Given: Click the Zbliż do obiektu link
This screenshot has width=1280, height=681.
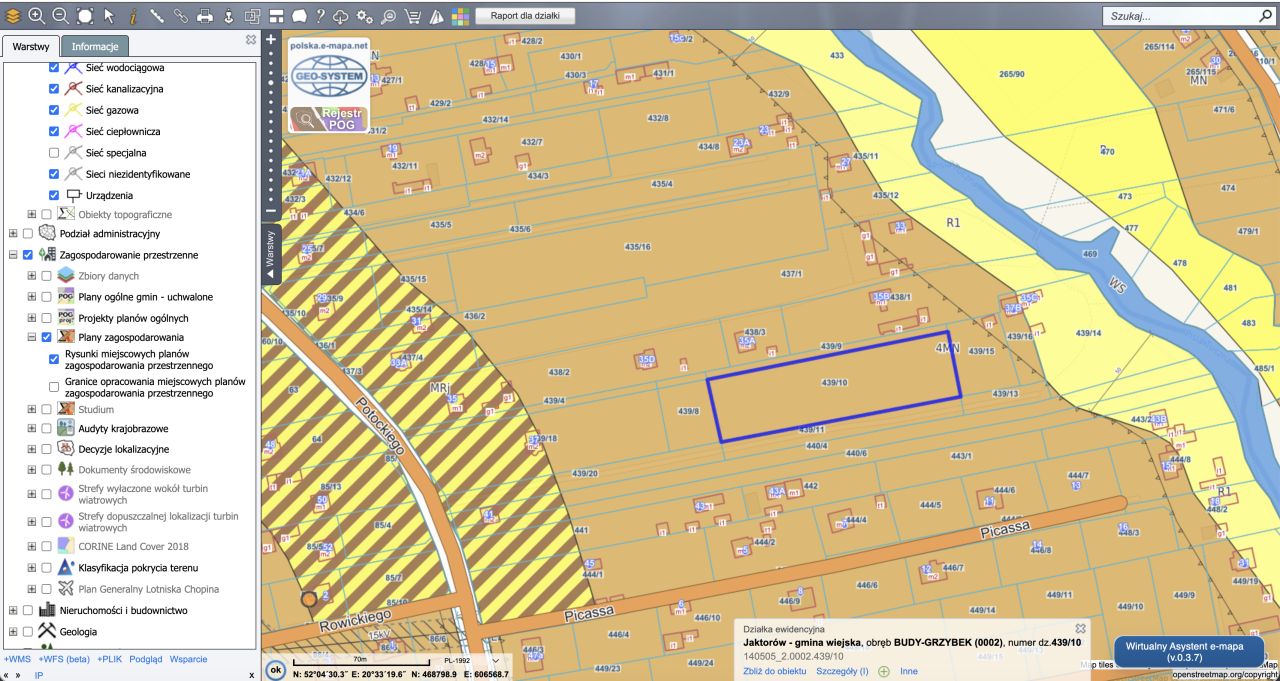Looking at the screenshot, I should point(774,672).
